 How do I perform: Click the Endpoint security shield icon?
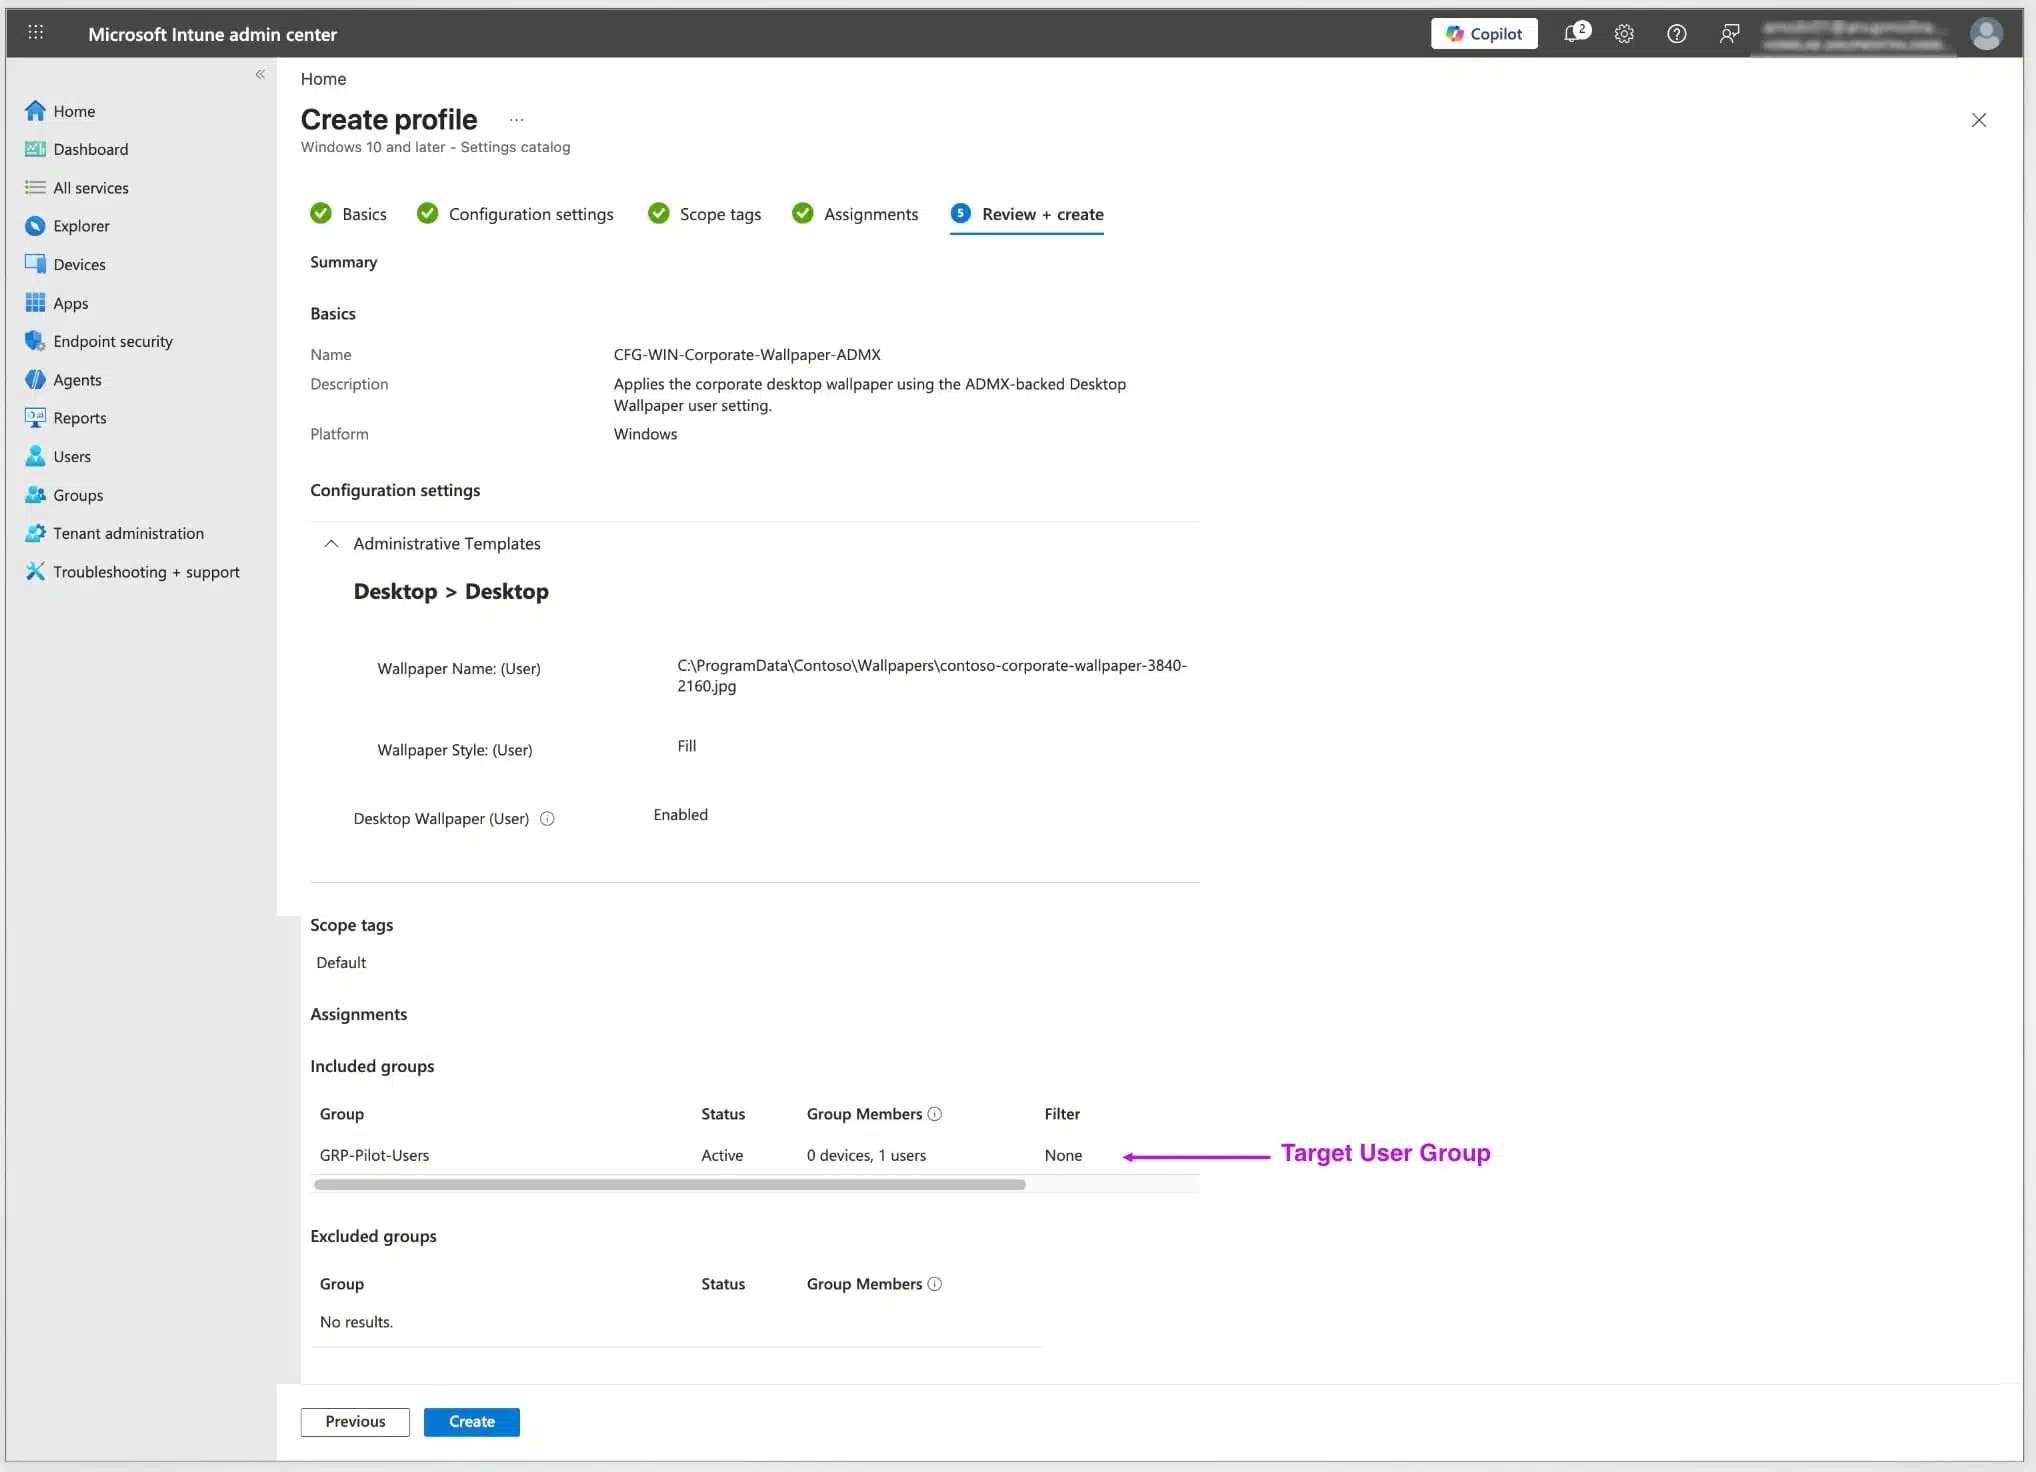35,341
